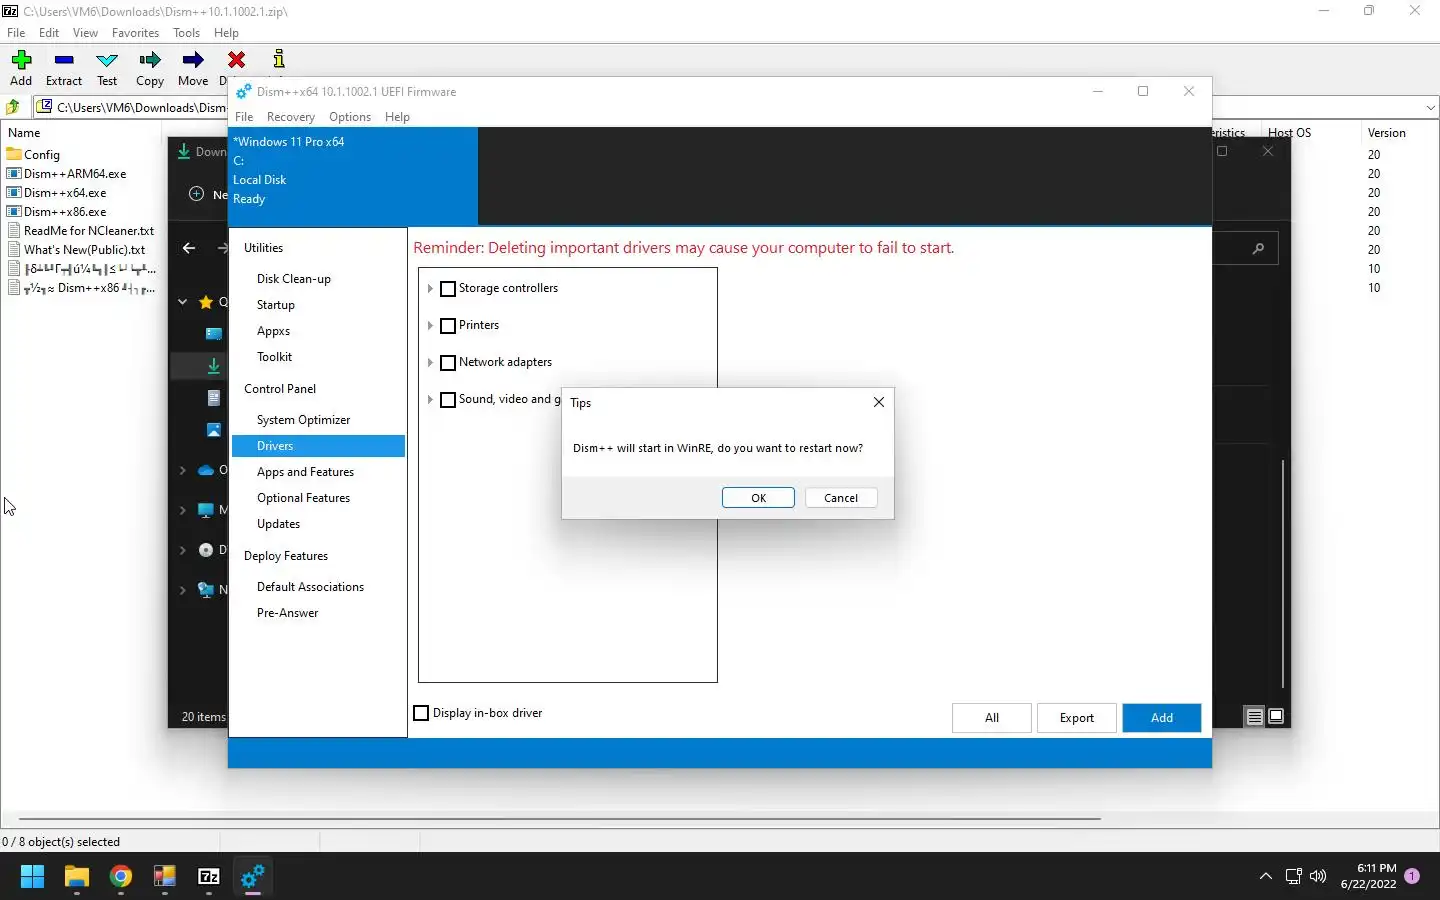Viewport: 1440px width, 900px height.
Task: Open the Windows Start menu
Action: click(x=32, y=877)
